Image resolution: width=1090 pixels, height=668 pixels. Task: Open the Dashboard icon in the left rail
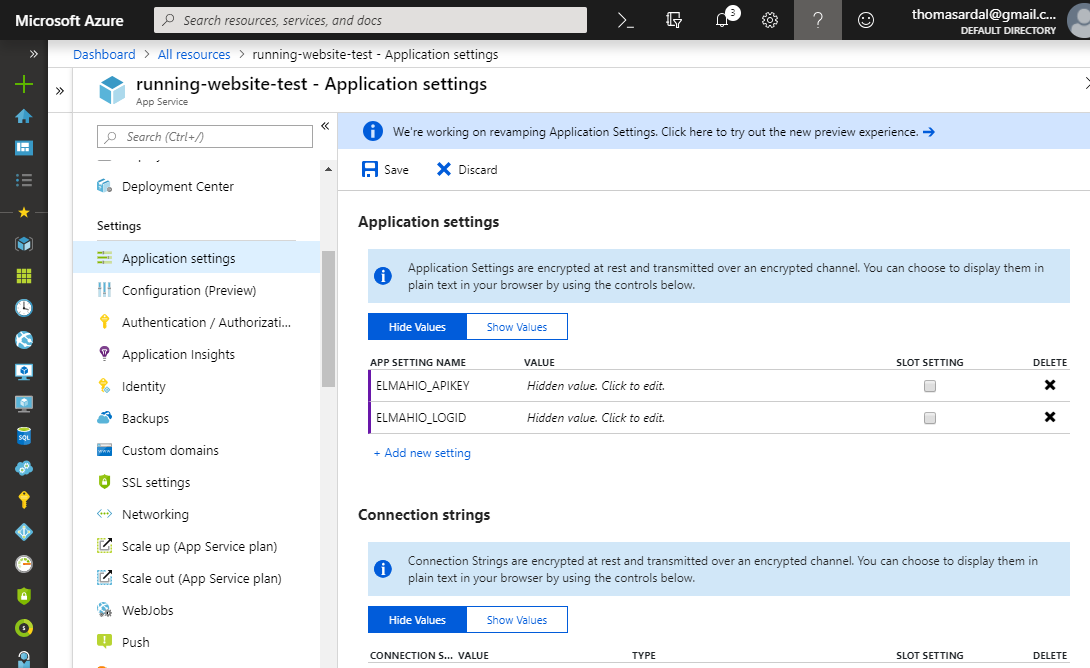(24, 148)
